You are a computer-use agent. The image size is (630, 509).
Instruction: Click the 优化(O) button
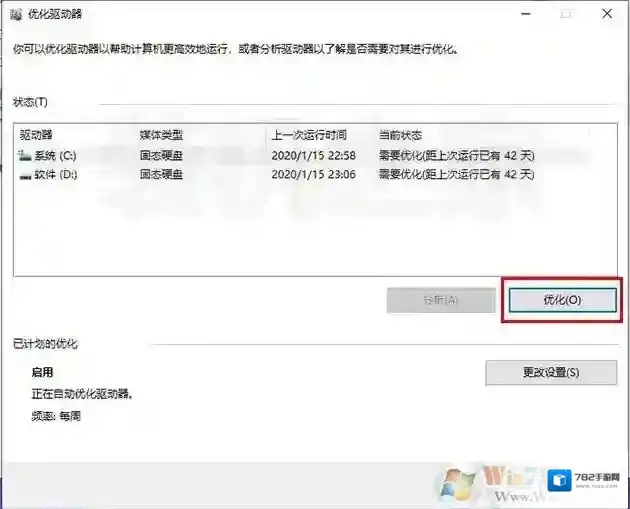pos(562,300)
